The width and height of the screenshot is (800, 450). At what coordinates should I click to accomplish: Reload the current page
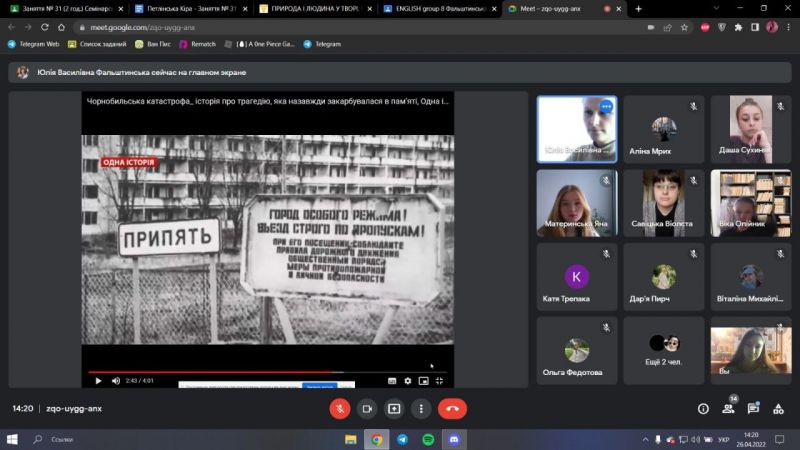(x=45, y=27)
